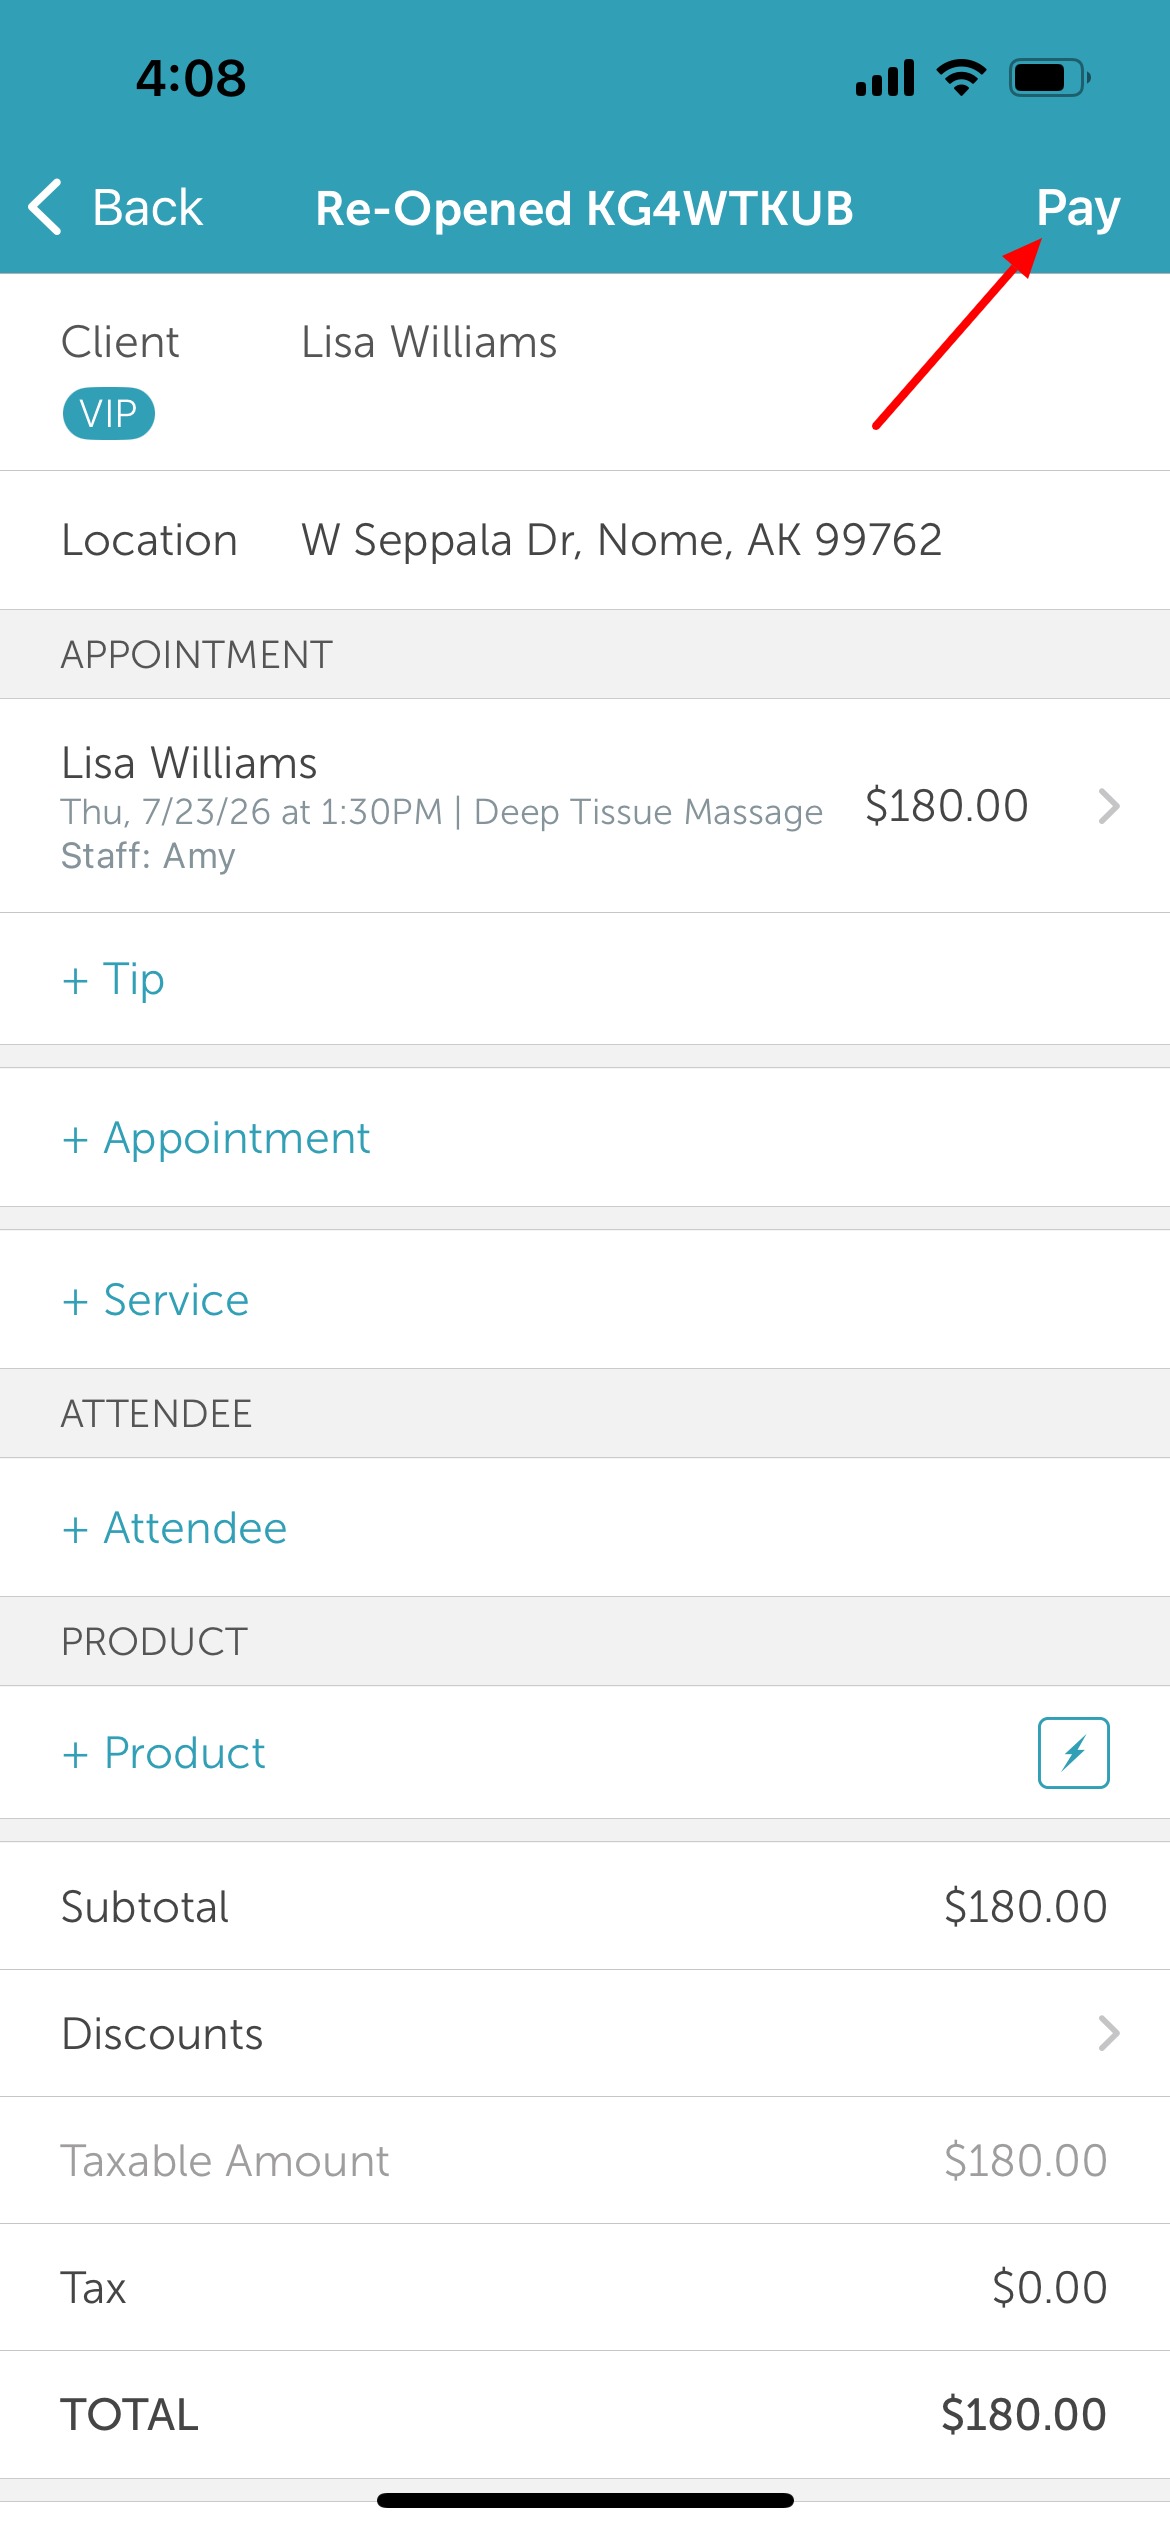Tap the battery indicator icon

click(x=1049, y=77)
